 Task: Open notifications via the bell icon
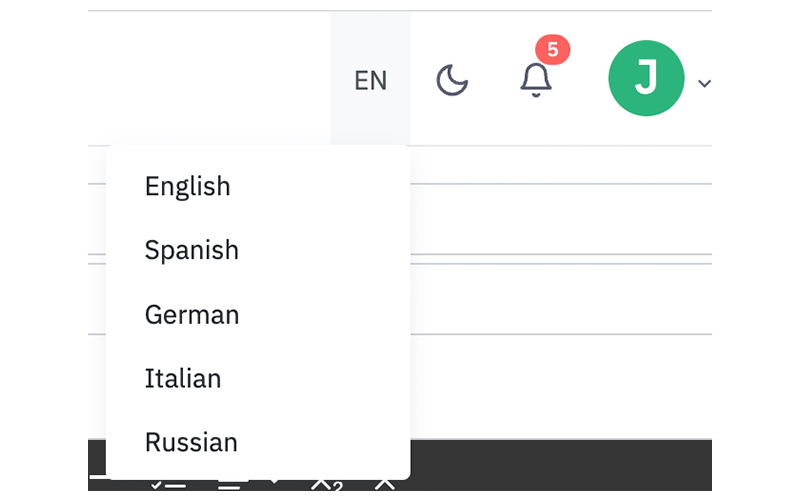click(x=536, y=80)
